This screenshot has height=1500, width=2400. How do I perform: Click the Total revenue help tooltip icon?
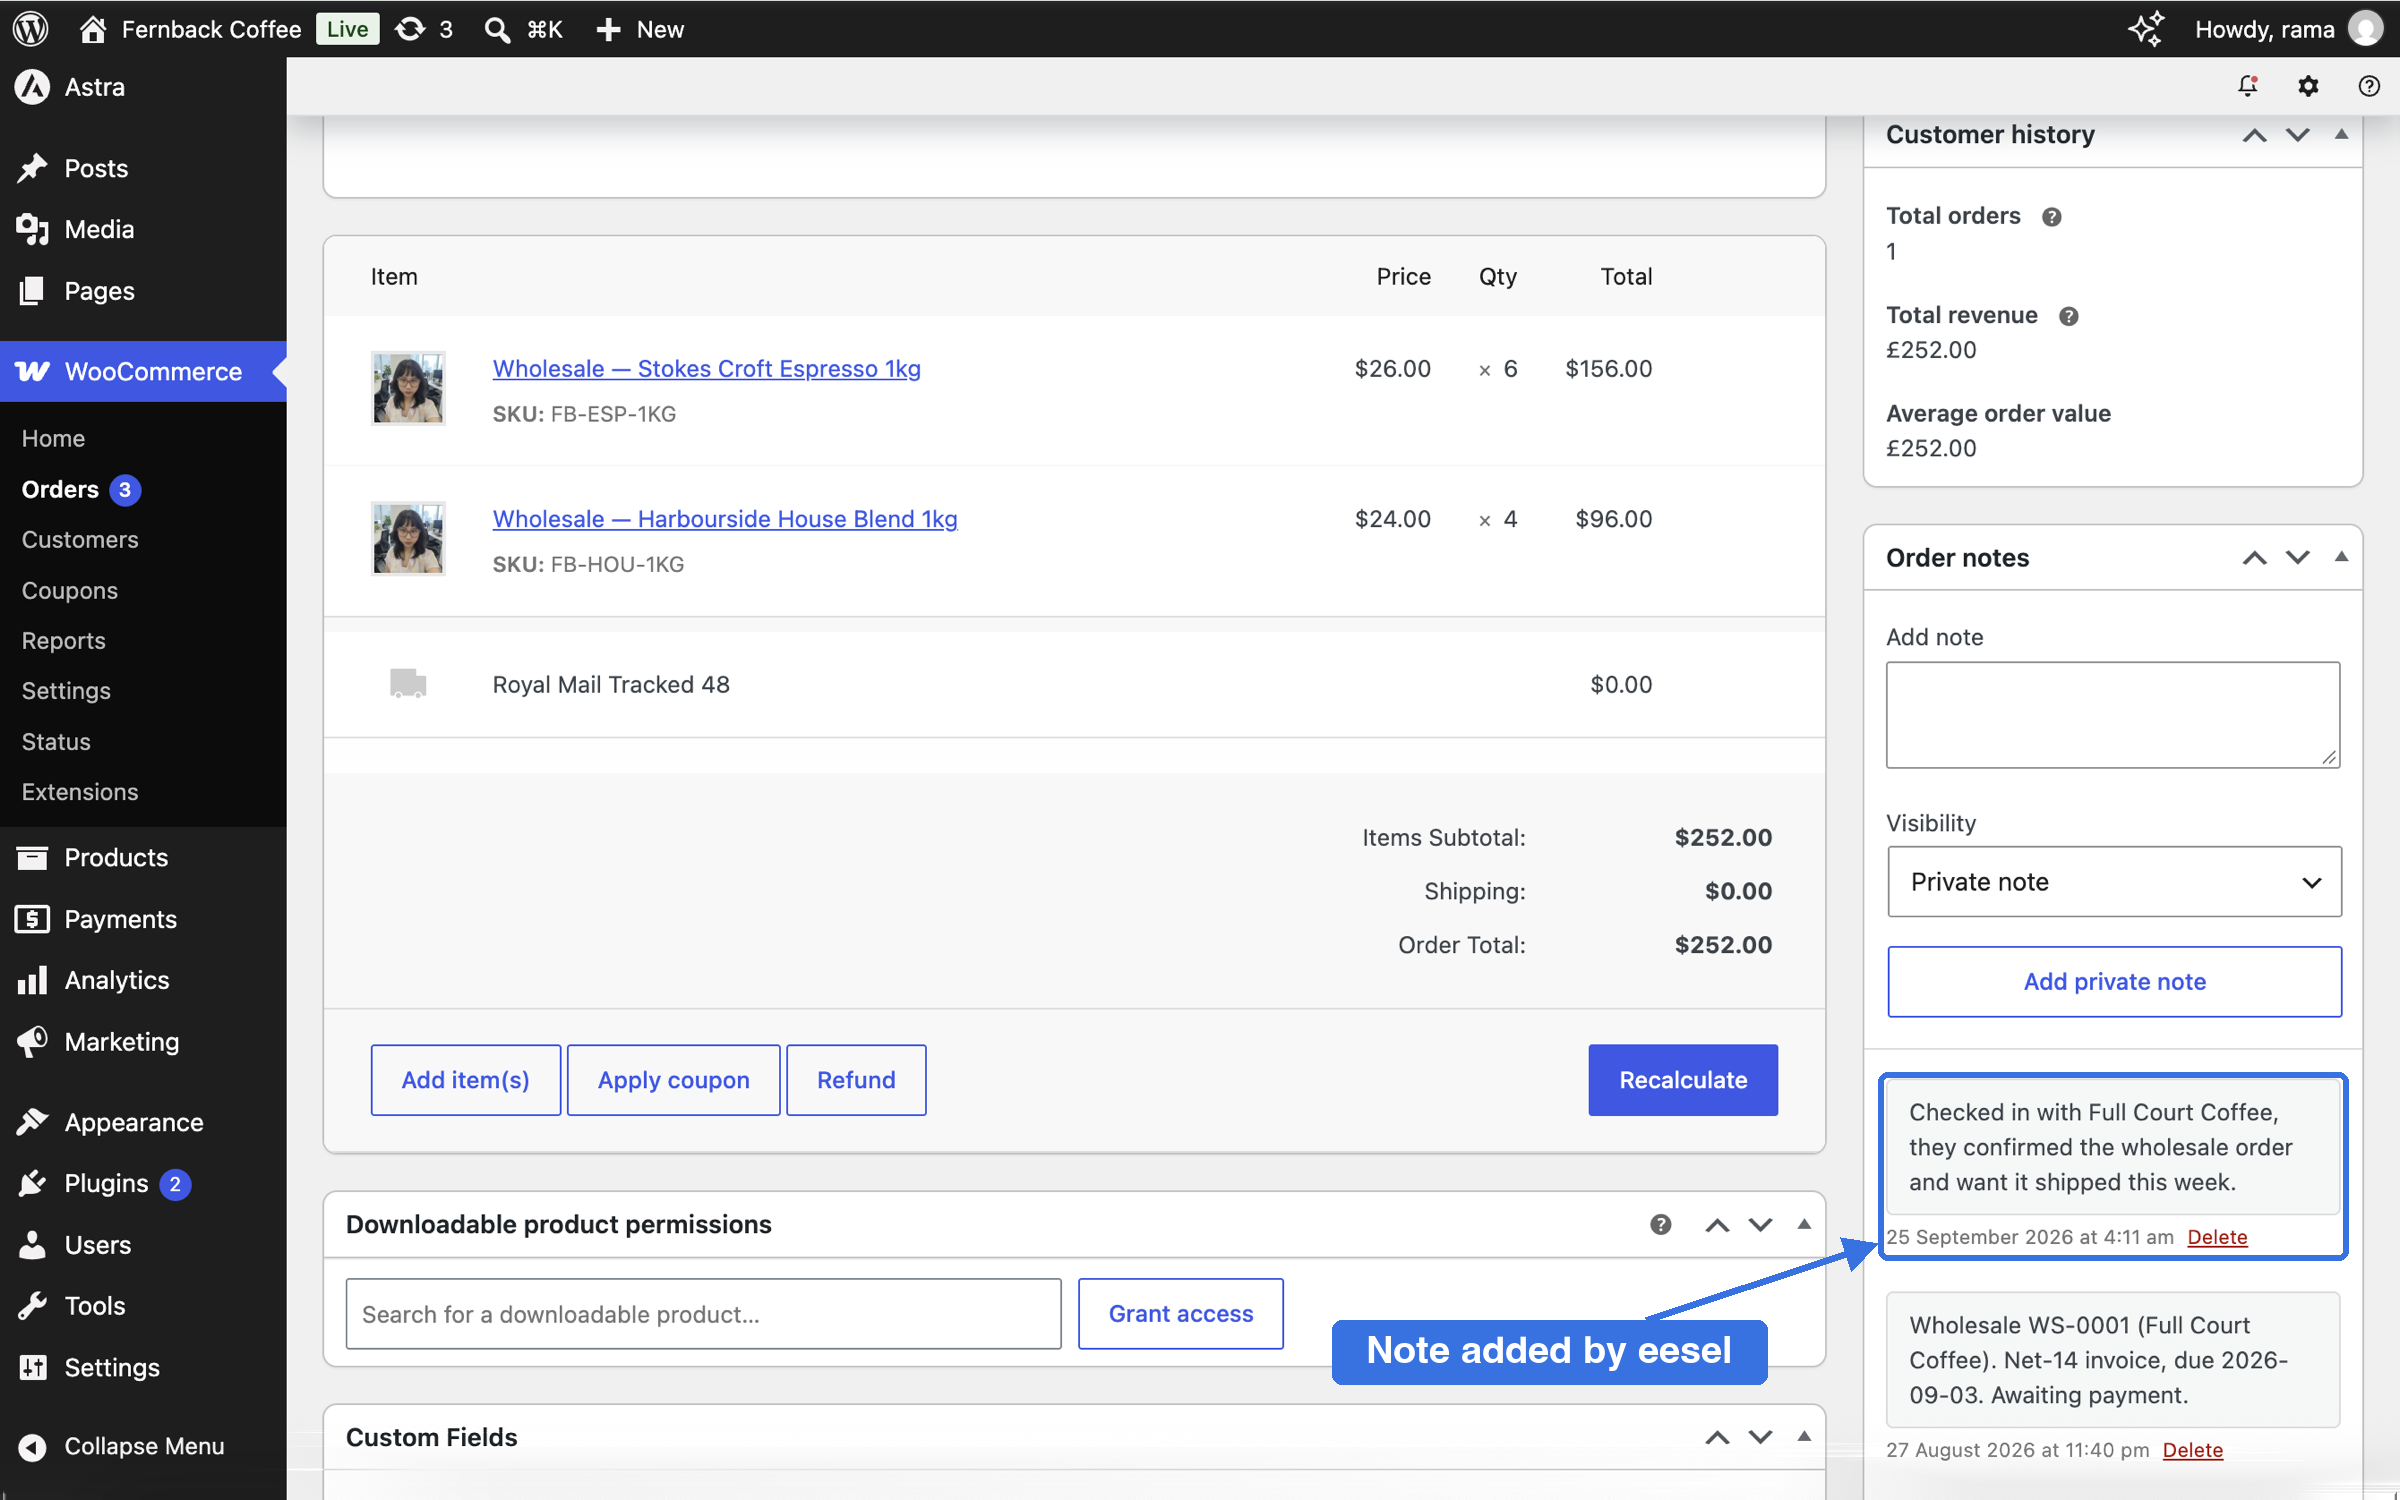coord(2068,316)
